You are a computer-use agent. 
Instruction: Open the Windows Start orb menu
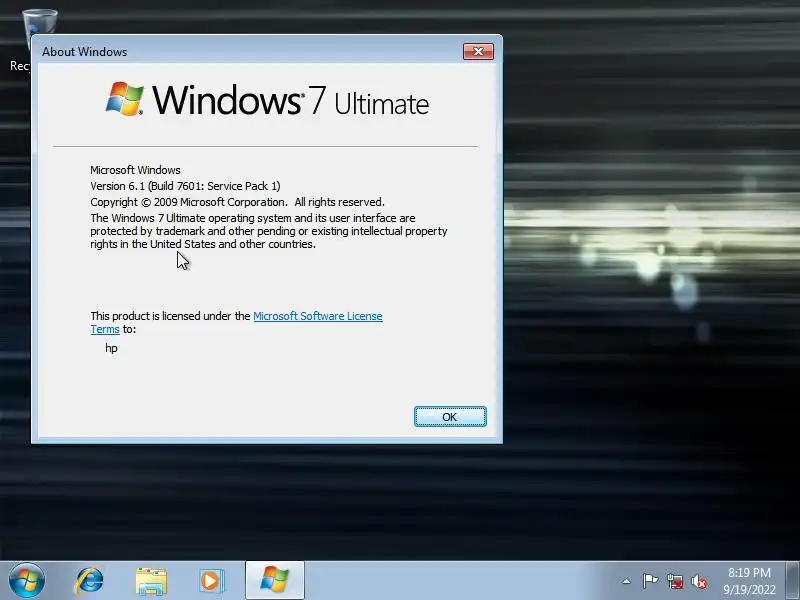point(27,581)
